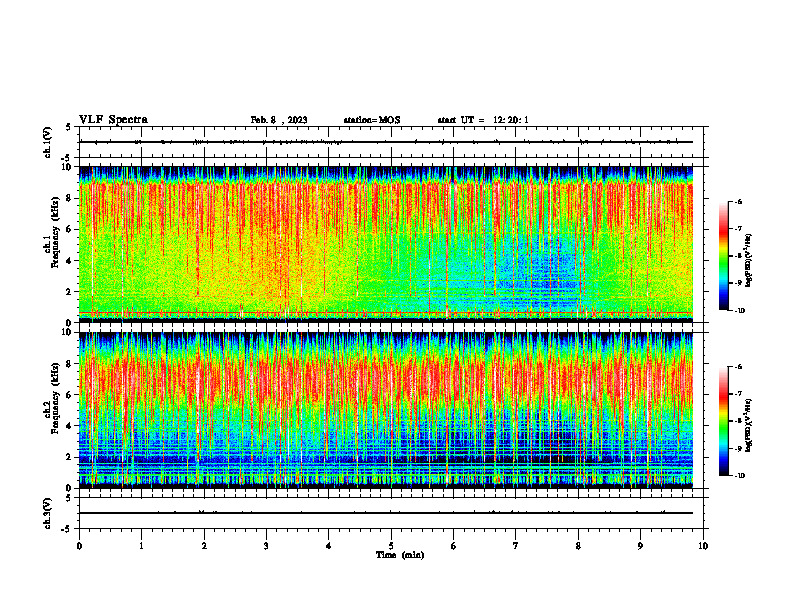Click time axis tick label '8'
This screenshot has width=792, height=612.
click(x=578, y=546)
